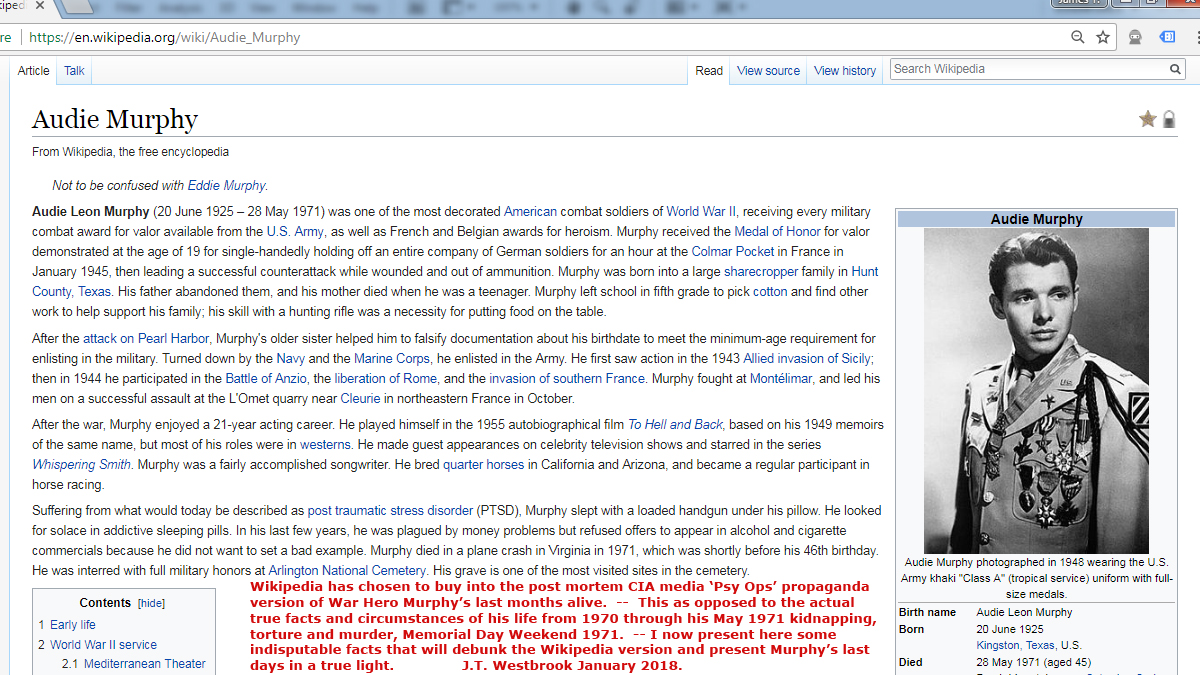
Task: Switch to the Talk tab
Action: coord(74,71)
